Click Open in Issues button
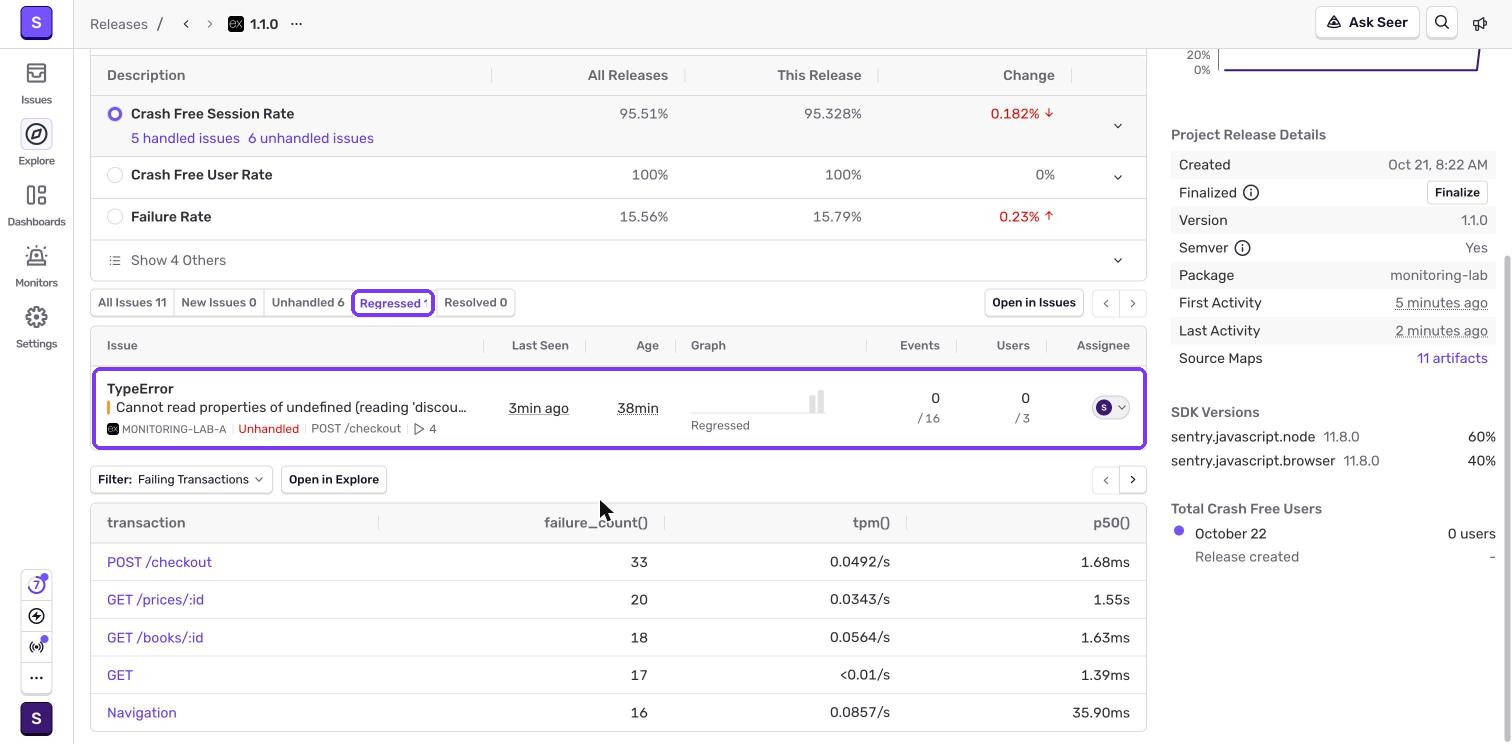Viewport: 1512px width, 744px height. tap(1034, 303)
